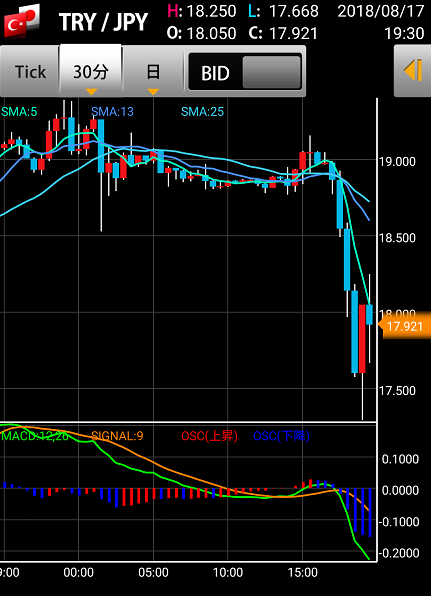Tap the 15:00 time axis marker
Viewport: 431px width, 596px height.
click(303, 572)
